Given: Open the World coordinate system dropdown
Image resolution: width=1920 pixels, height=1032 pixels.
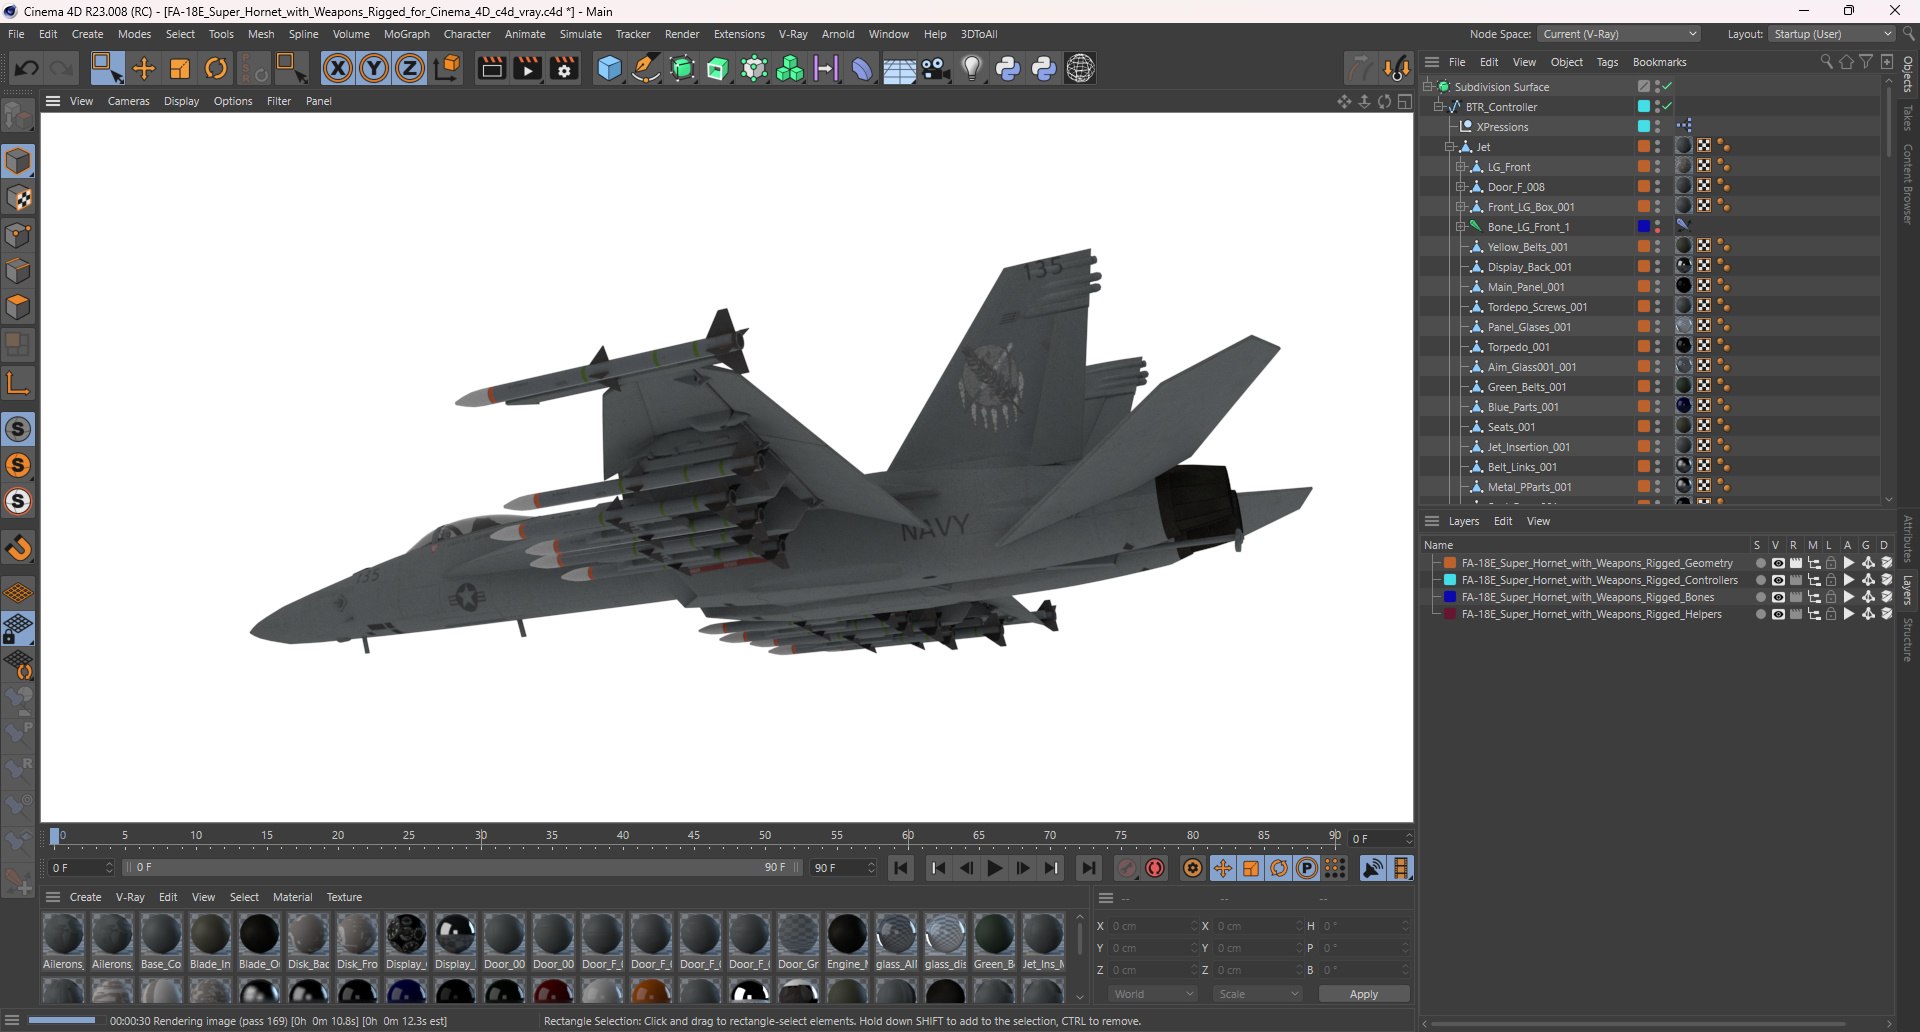Looking at the screenshot, I should tap(1153, 994).
